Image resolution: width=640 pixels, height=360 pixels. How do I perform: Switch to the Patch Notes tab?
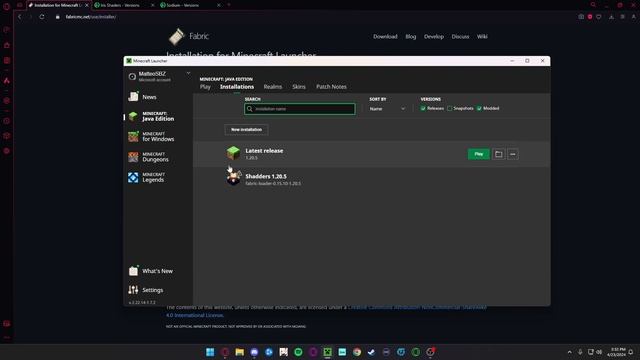331,87
